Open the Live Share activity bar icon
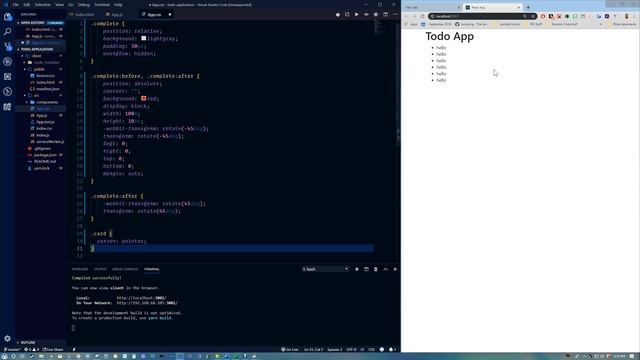The width and height of the screenshot is (640, 360). [7, 92]
